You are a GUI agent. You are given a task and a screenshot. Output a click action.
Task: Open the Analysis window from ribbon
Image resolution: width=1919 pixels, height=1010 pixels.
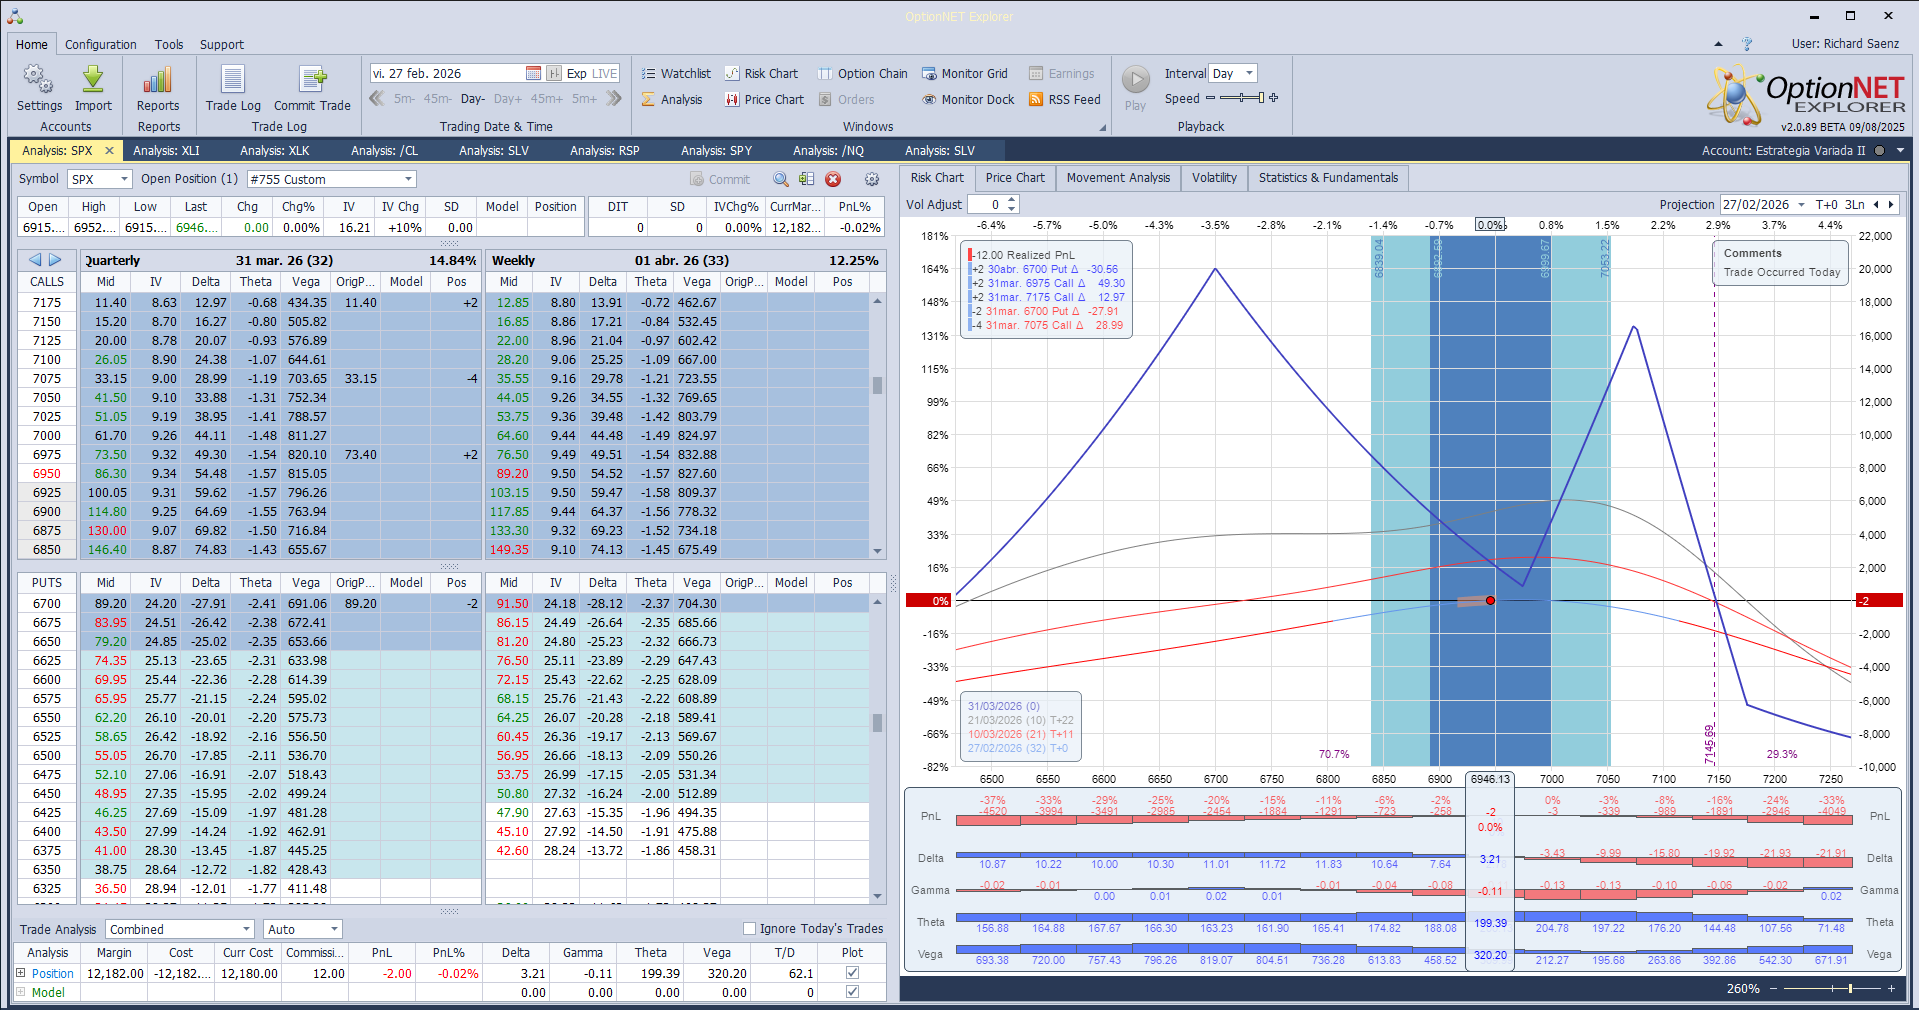coord(672,99)
